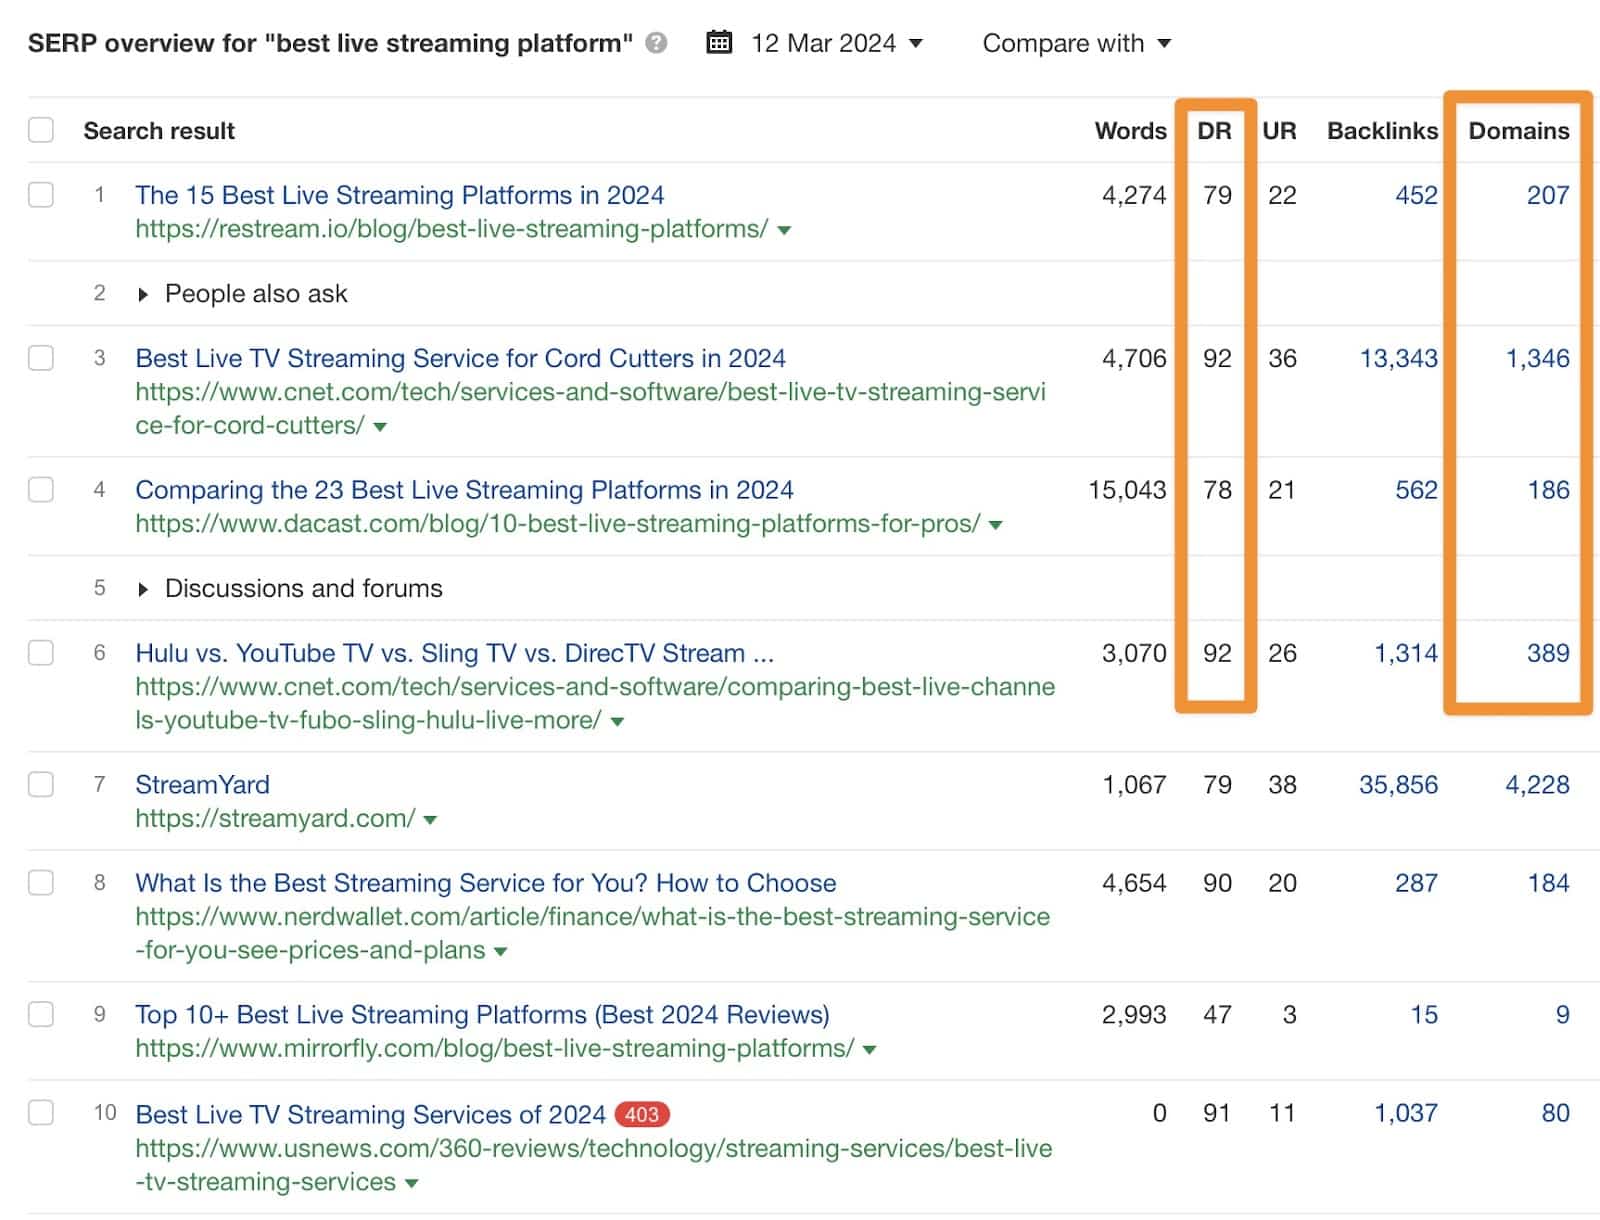Click the Search result column header
1600x1220 pixels.
click(x=159, y=131)
